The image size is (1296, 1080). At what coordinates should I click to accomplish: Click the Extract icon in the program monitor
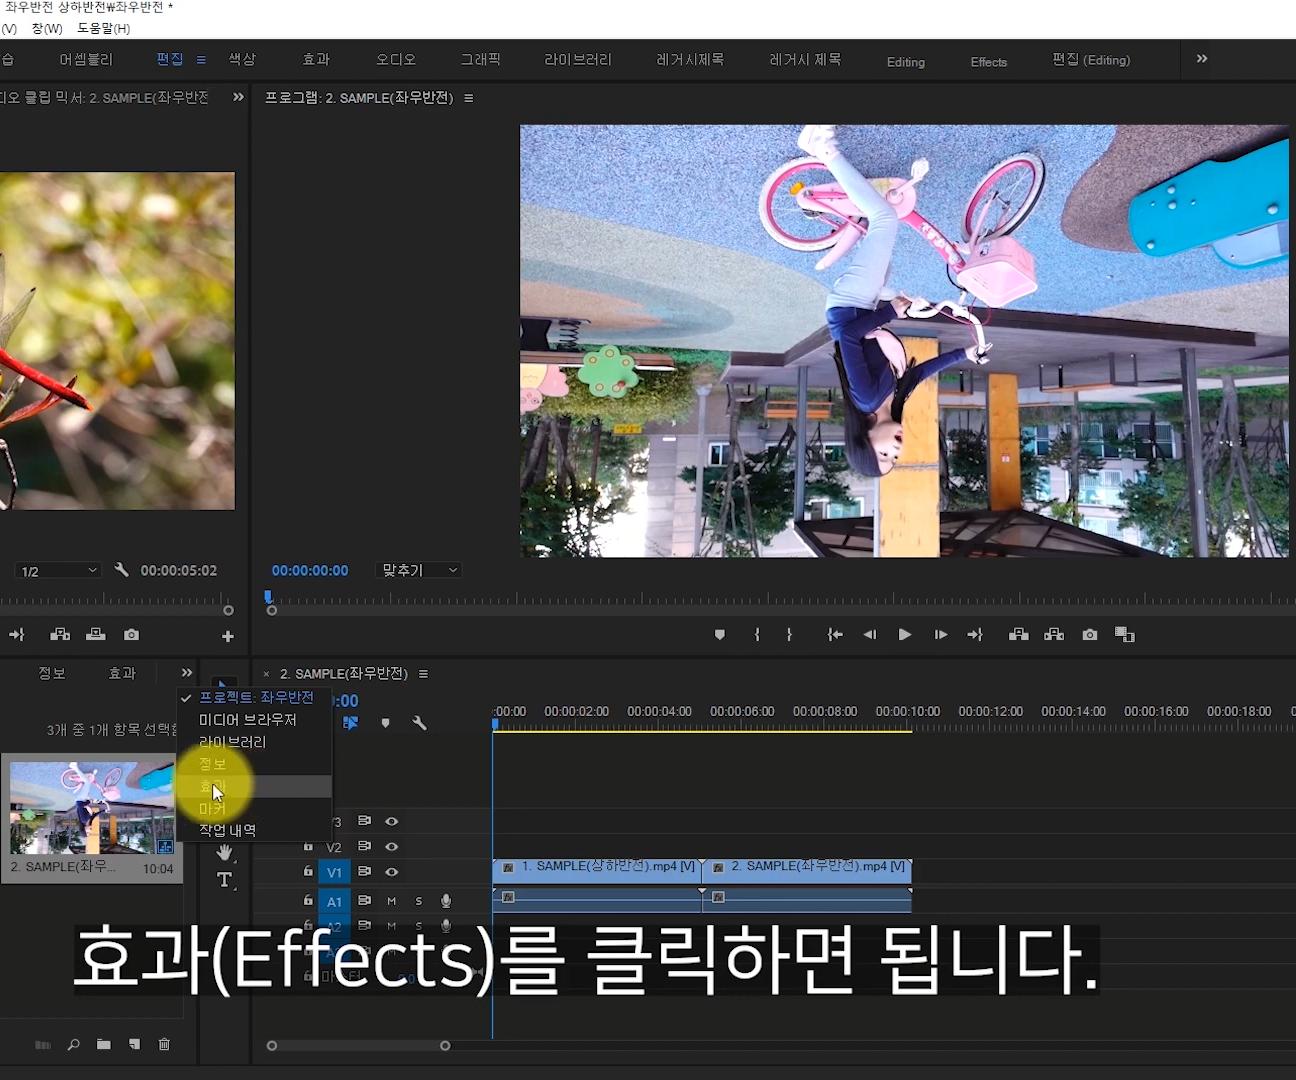click(1053, 634)
